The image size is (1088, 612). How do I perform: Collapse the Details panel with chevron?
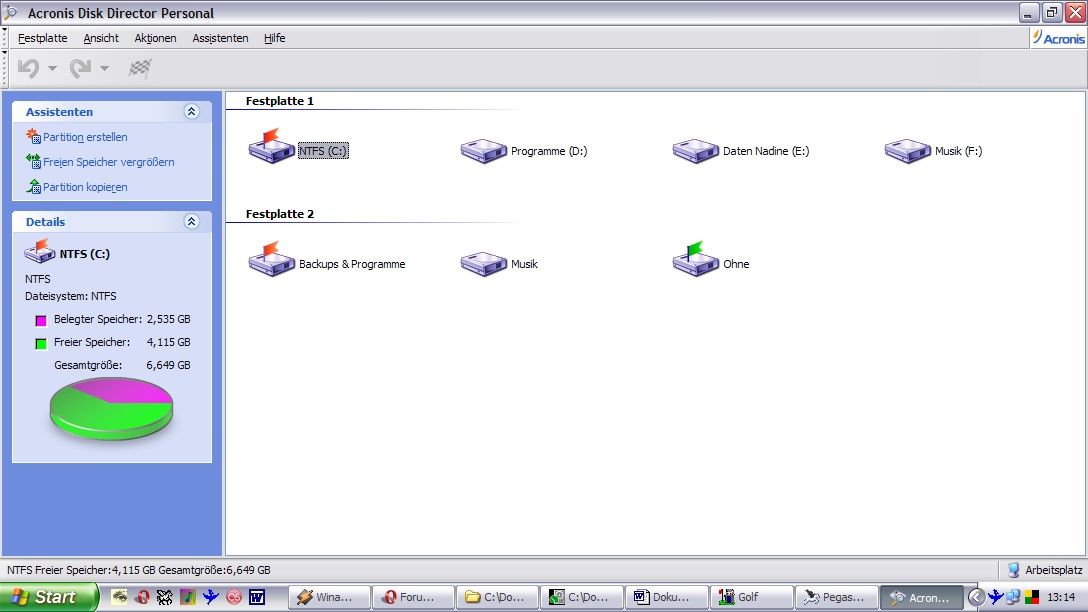coord(192,221)
